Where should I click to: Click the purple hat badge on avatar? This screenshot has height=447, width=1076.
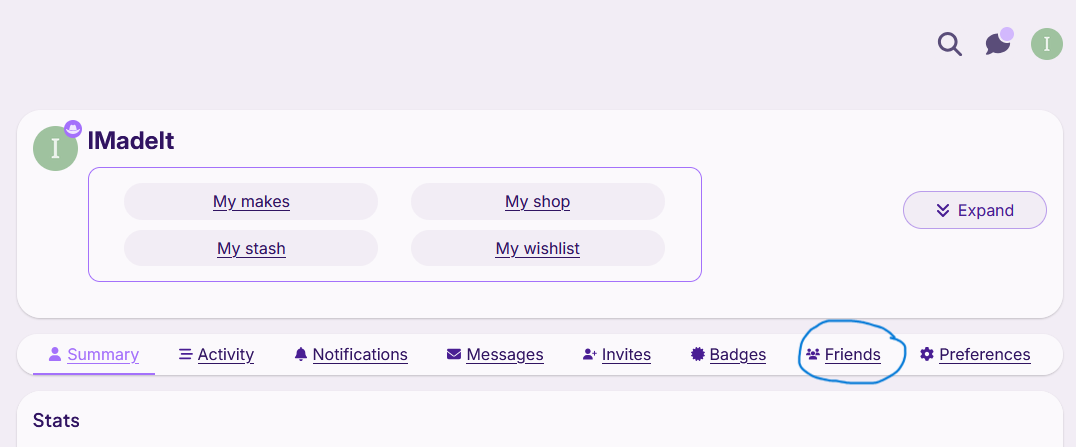tap(73, 128)
